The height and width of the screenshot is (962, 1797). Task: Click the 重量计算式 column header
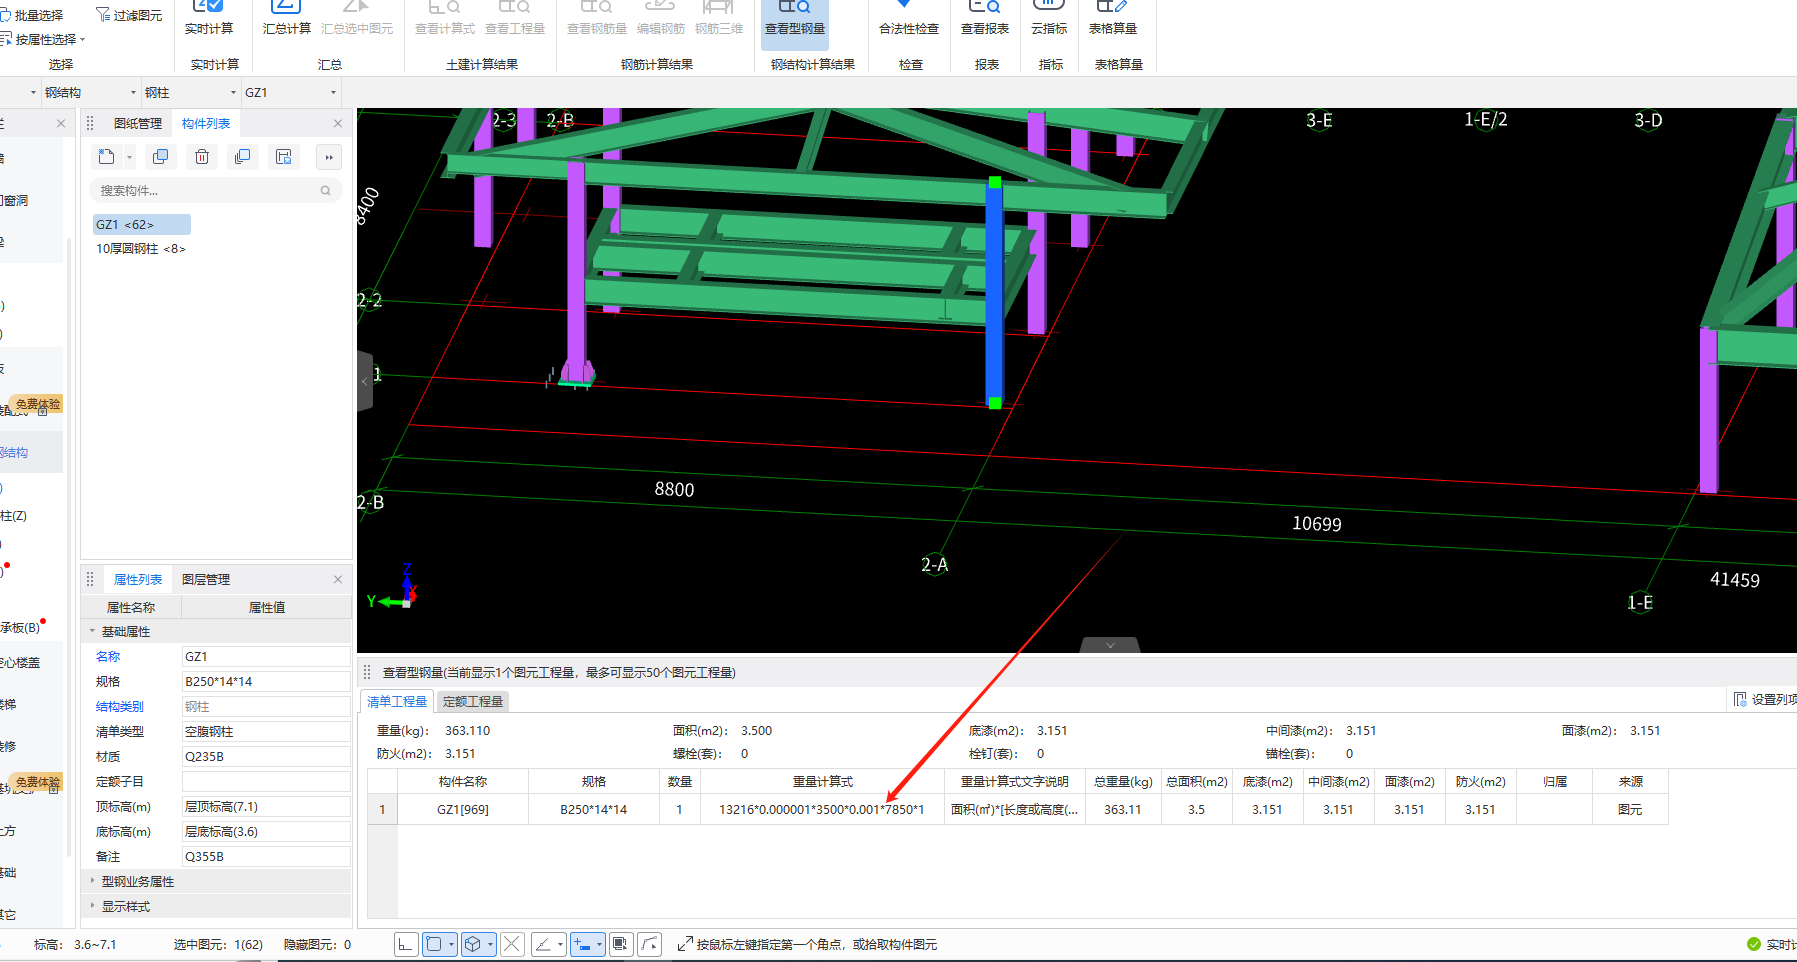point(822,781)
